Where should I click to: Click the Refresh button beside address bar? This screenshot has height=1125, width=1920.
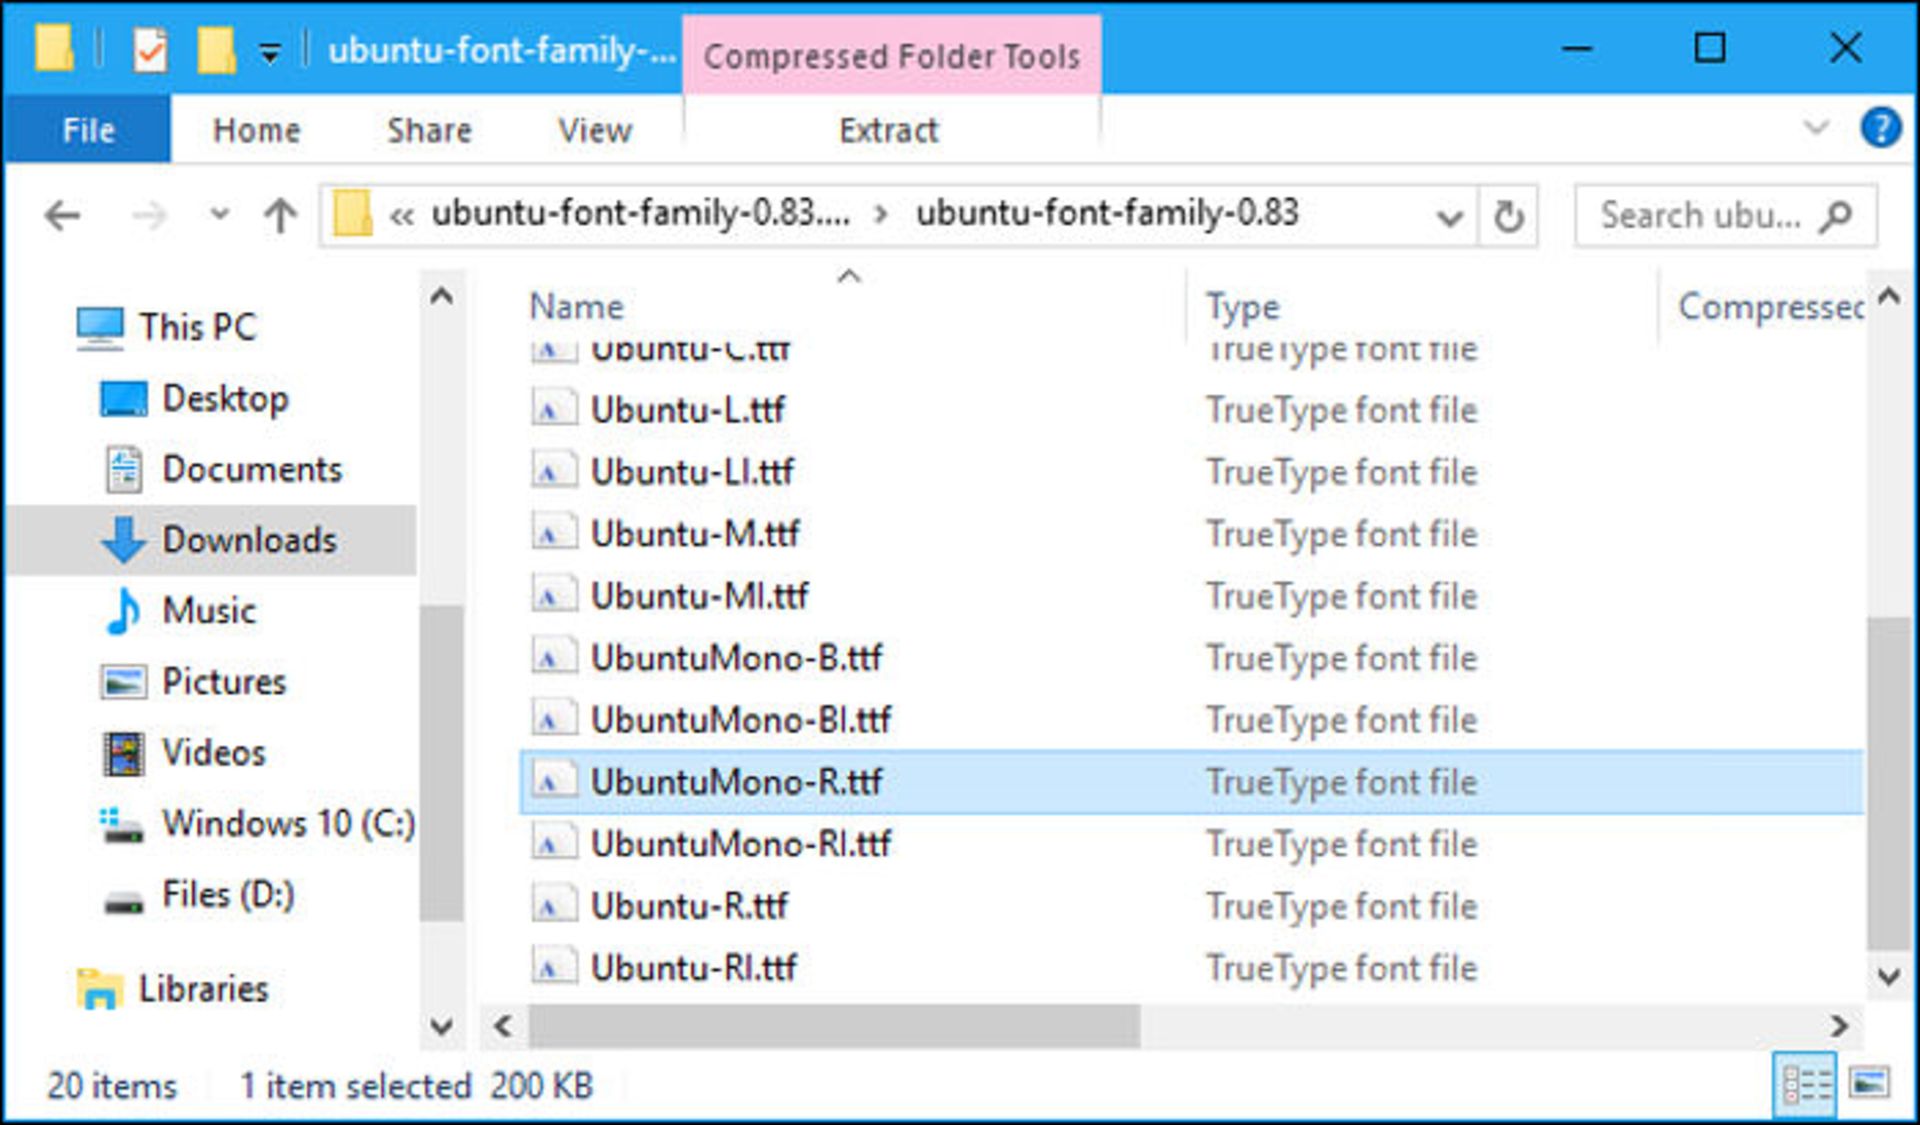[1508, 215]
